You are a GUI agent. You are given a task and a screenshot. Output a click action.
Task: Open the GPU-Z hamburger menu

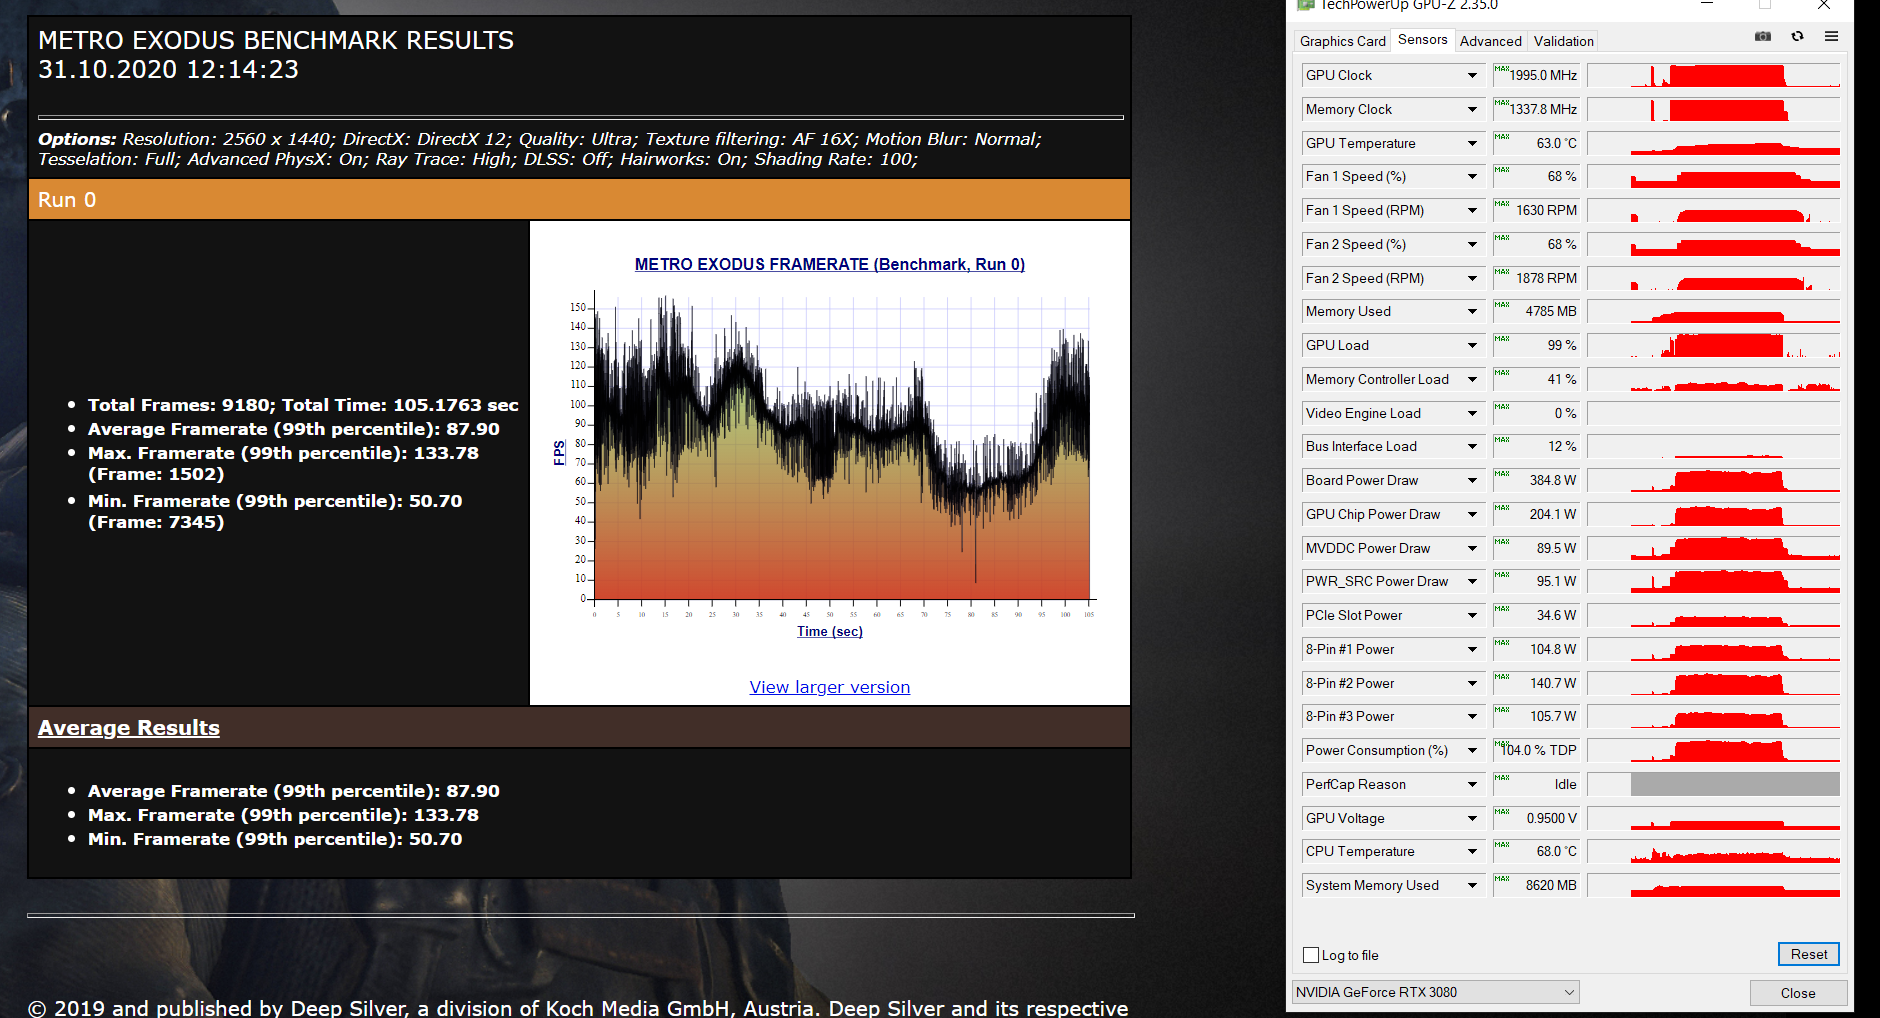point(1831,37)
